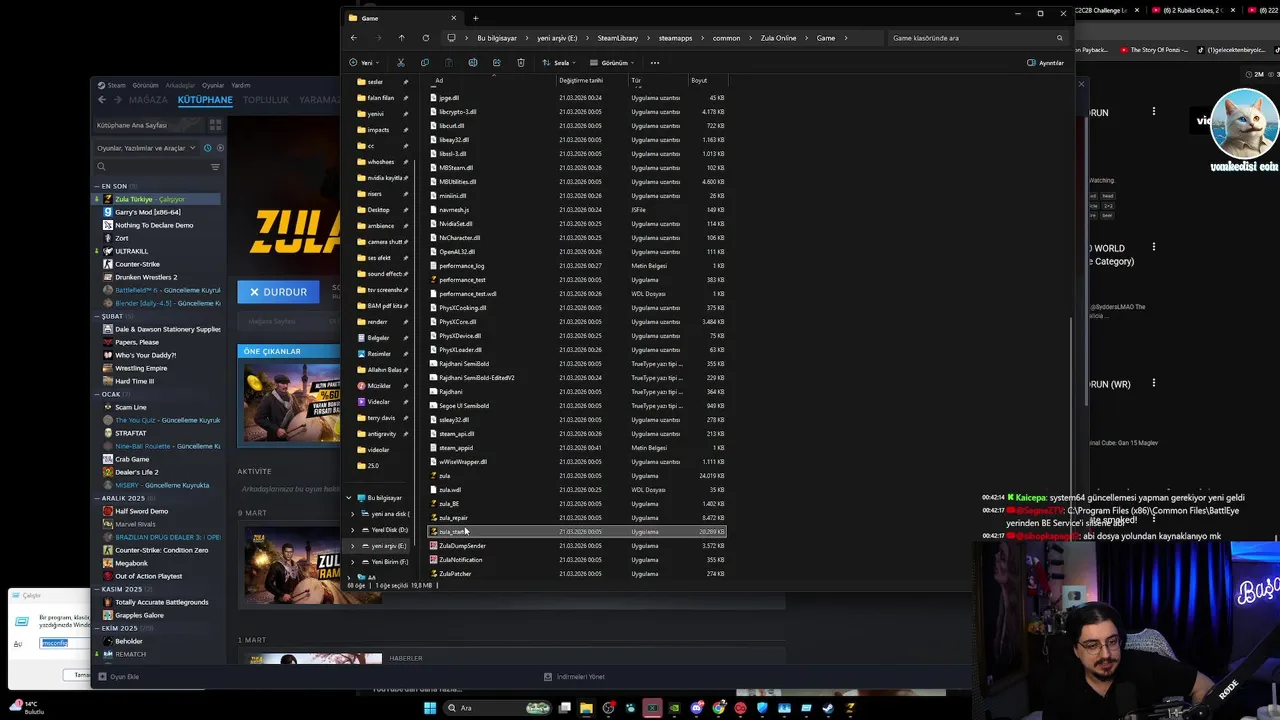The height and width of the screenshot is (720, 1280).
Task: Click the taskbar 'Ara' search box
Action: pos(499,708)
